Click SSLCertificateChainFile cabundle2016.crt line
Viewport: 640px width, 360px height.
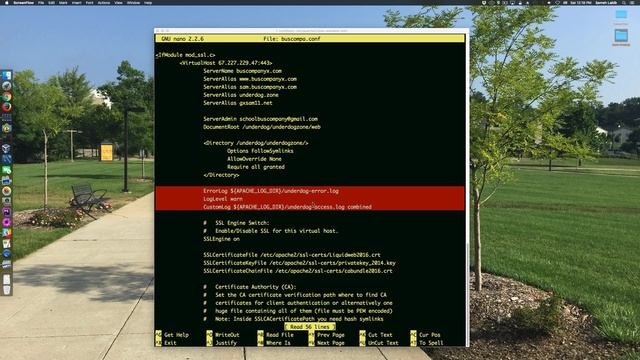click(x=298, y=271)
